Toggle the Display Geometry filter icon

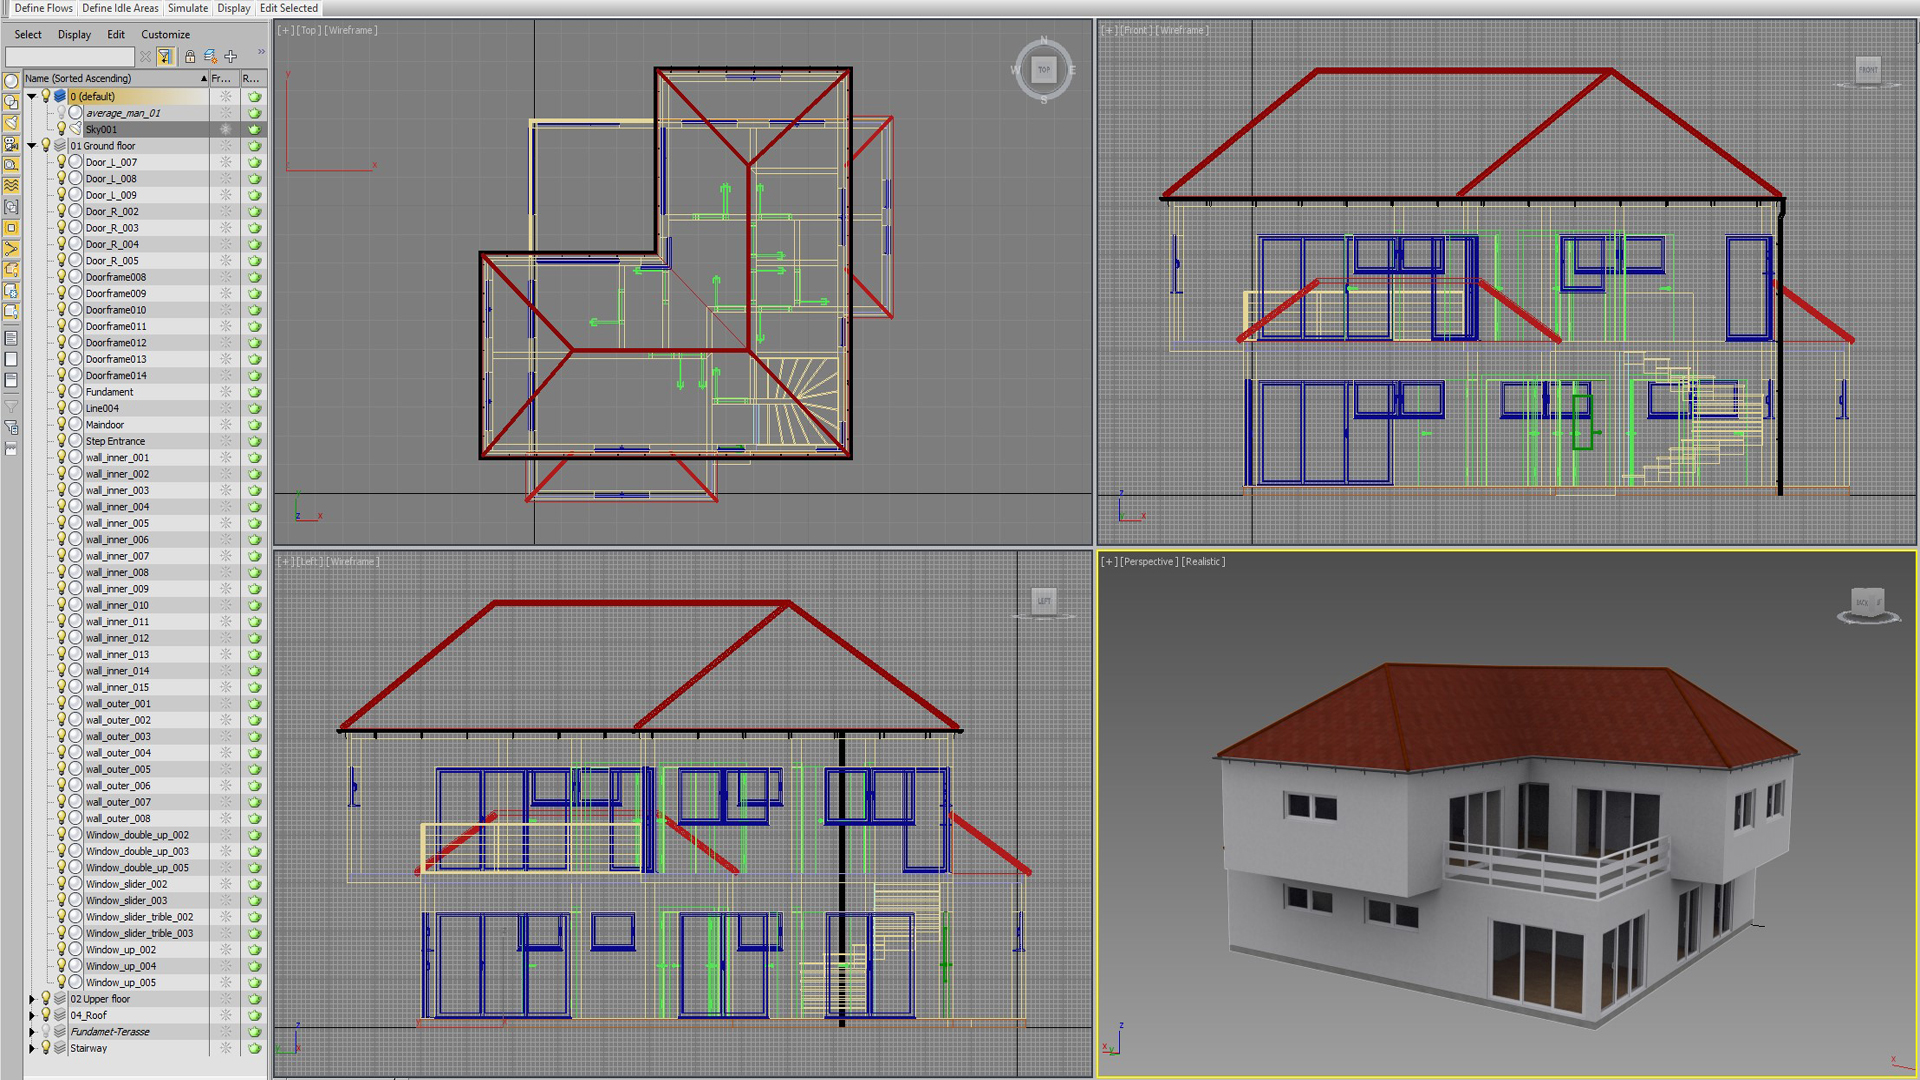click(11, 81)
